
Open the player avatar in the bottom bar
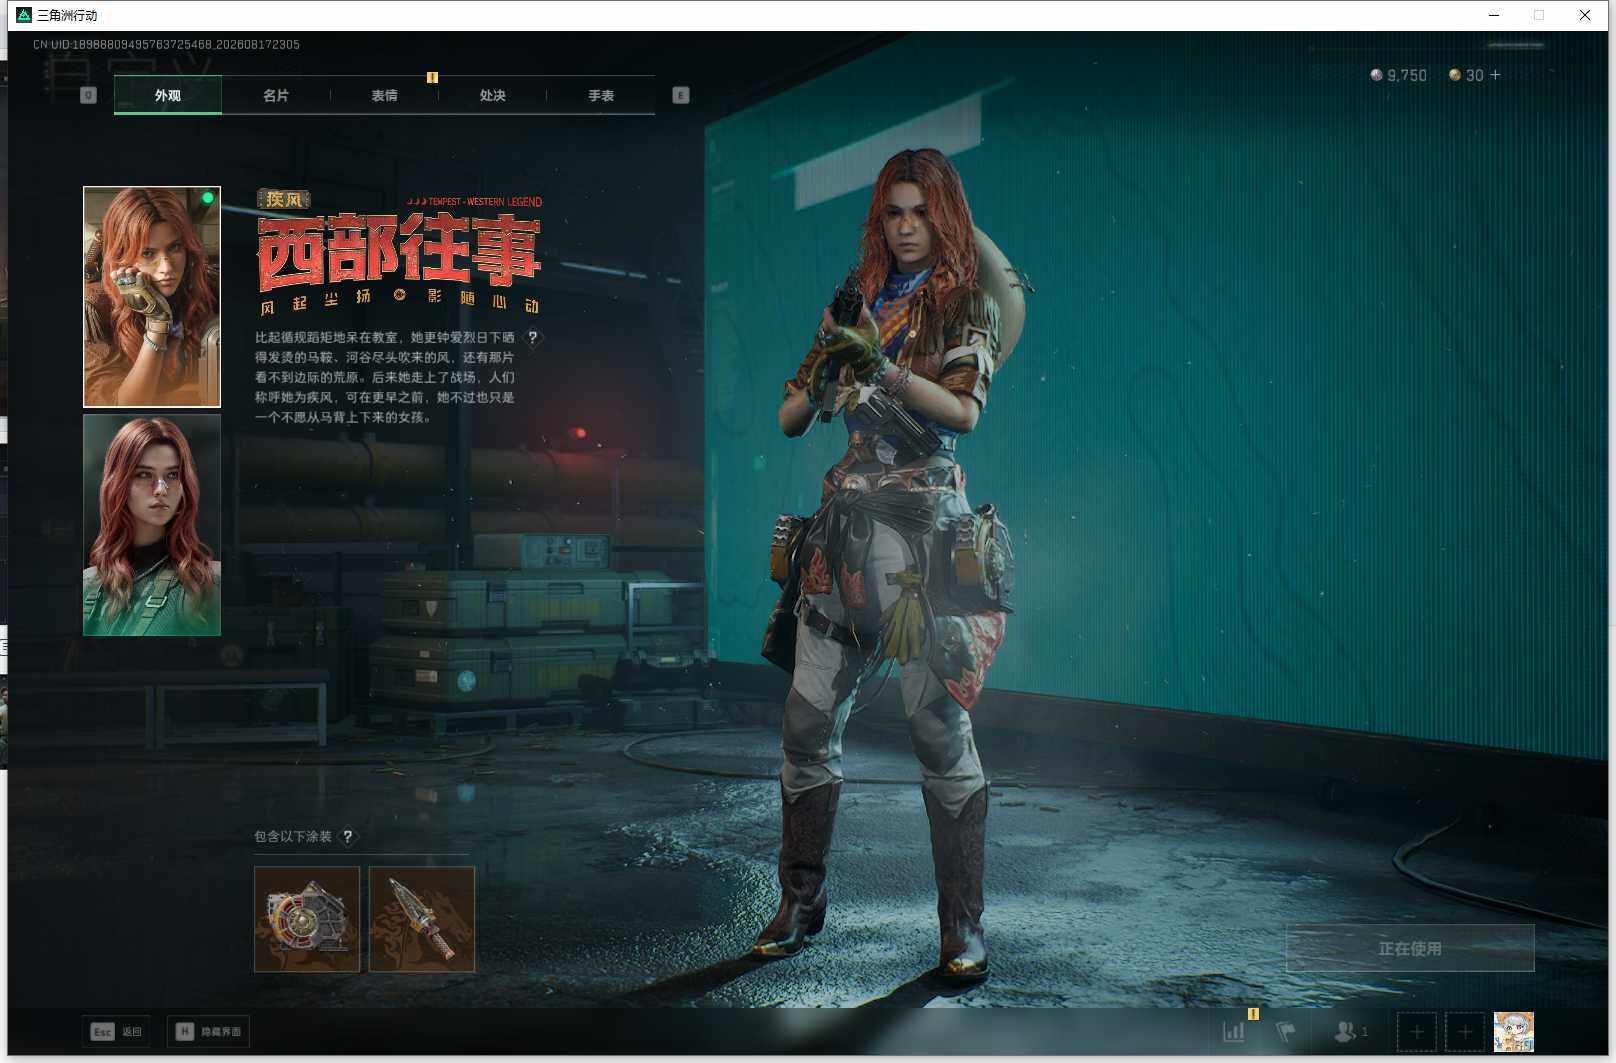pos(1514,1031)
